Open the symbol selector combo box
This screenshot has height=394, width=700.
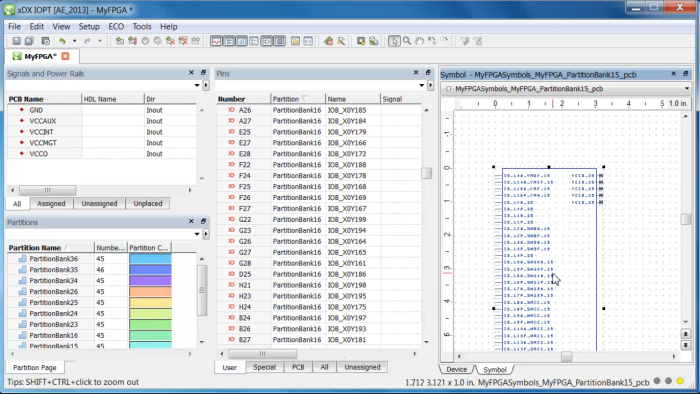click(x=566, y=89)
